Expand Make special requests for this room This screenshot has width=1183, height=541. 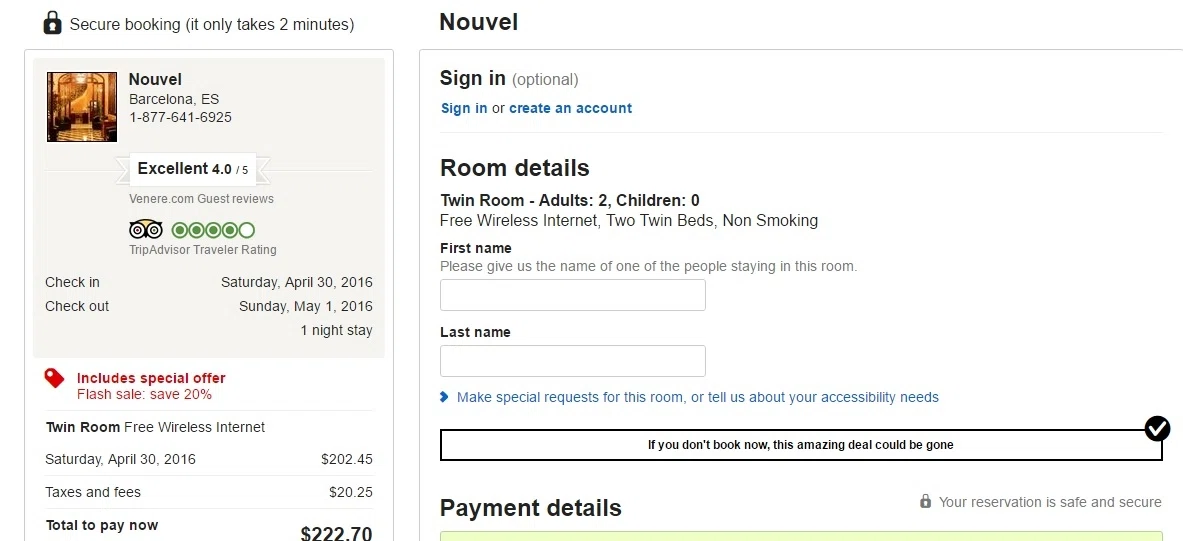(x=697, y=397)
